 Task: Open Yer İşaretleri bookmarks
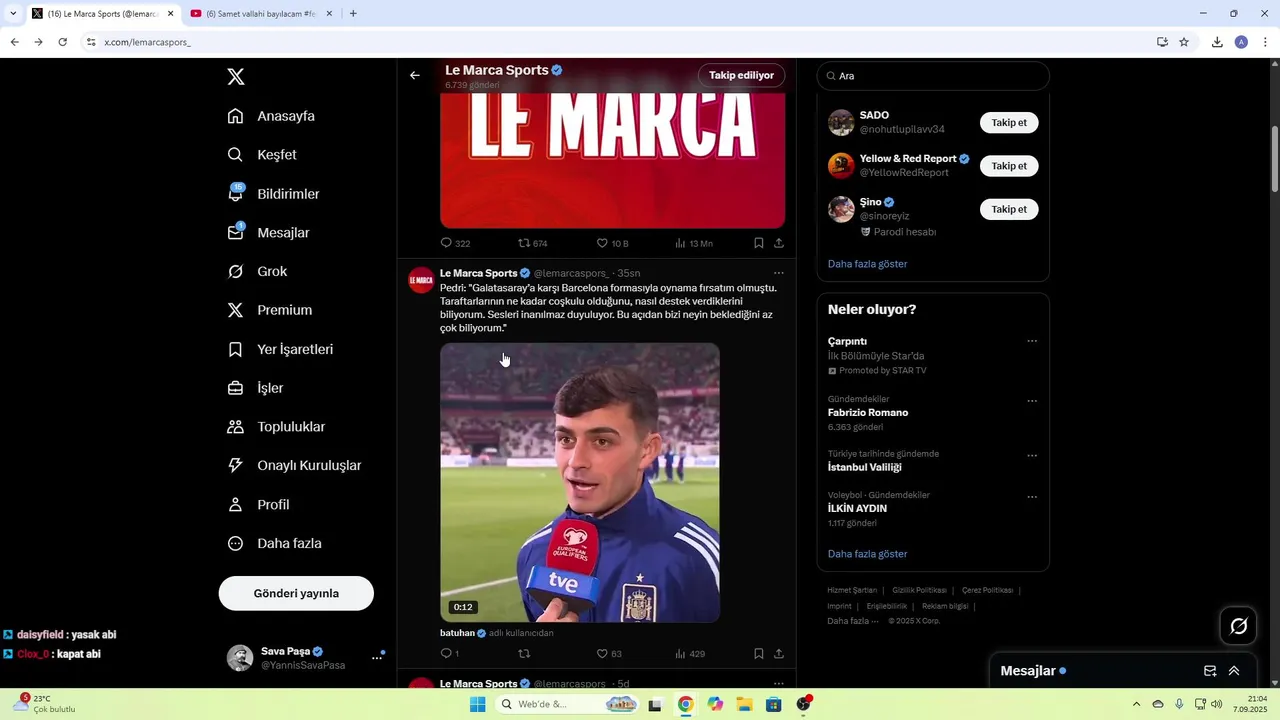click(280, 349)
